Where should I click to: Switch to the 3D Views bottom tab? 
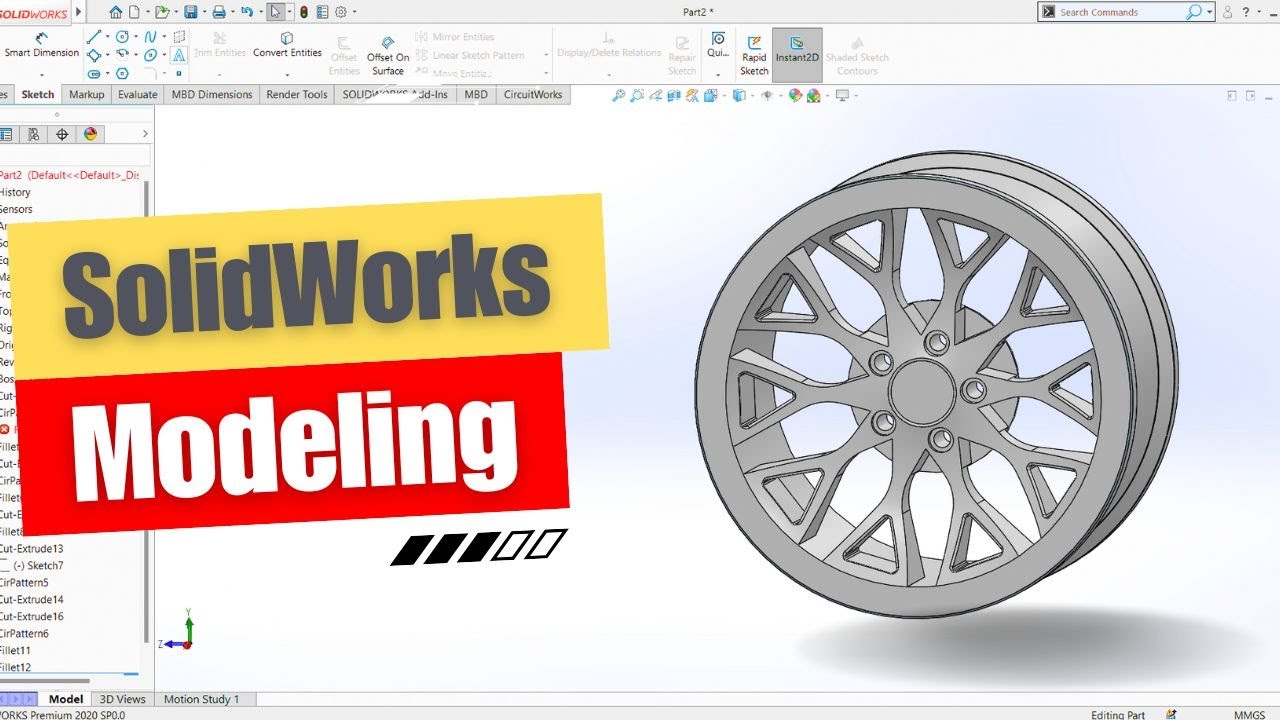[123, 699]
